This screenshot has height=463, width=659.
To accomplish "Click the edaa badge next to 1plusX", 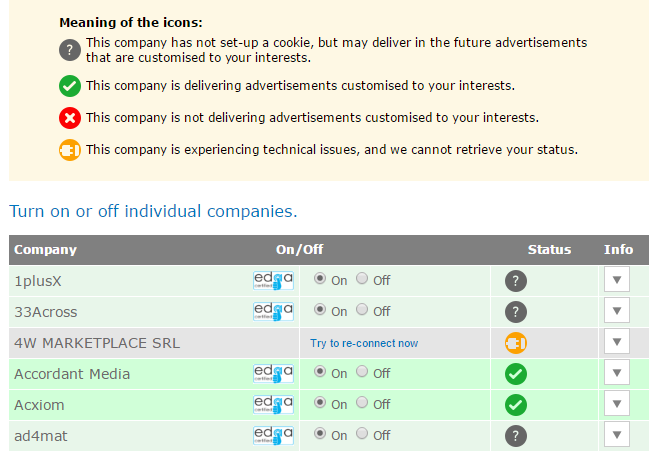I will (273, 281).
